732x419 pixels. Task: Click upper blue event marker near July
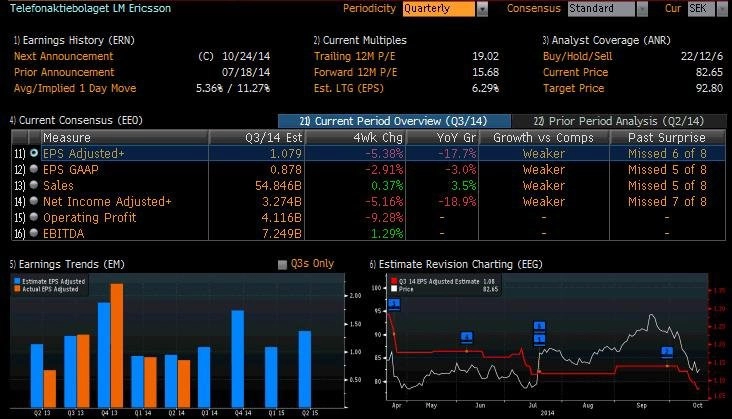(x=539, y=326)
